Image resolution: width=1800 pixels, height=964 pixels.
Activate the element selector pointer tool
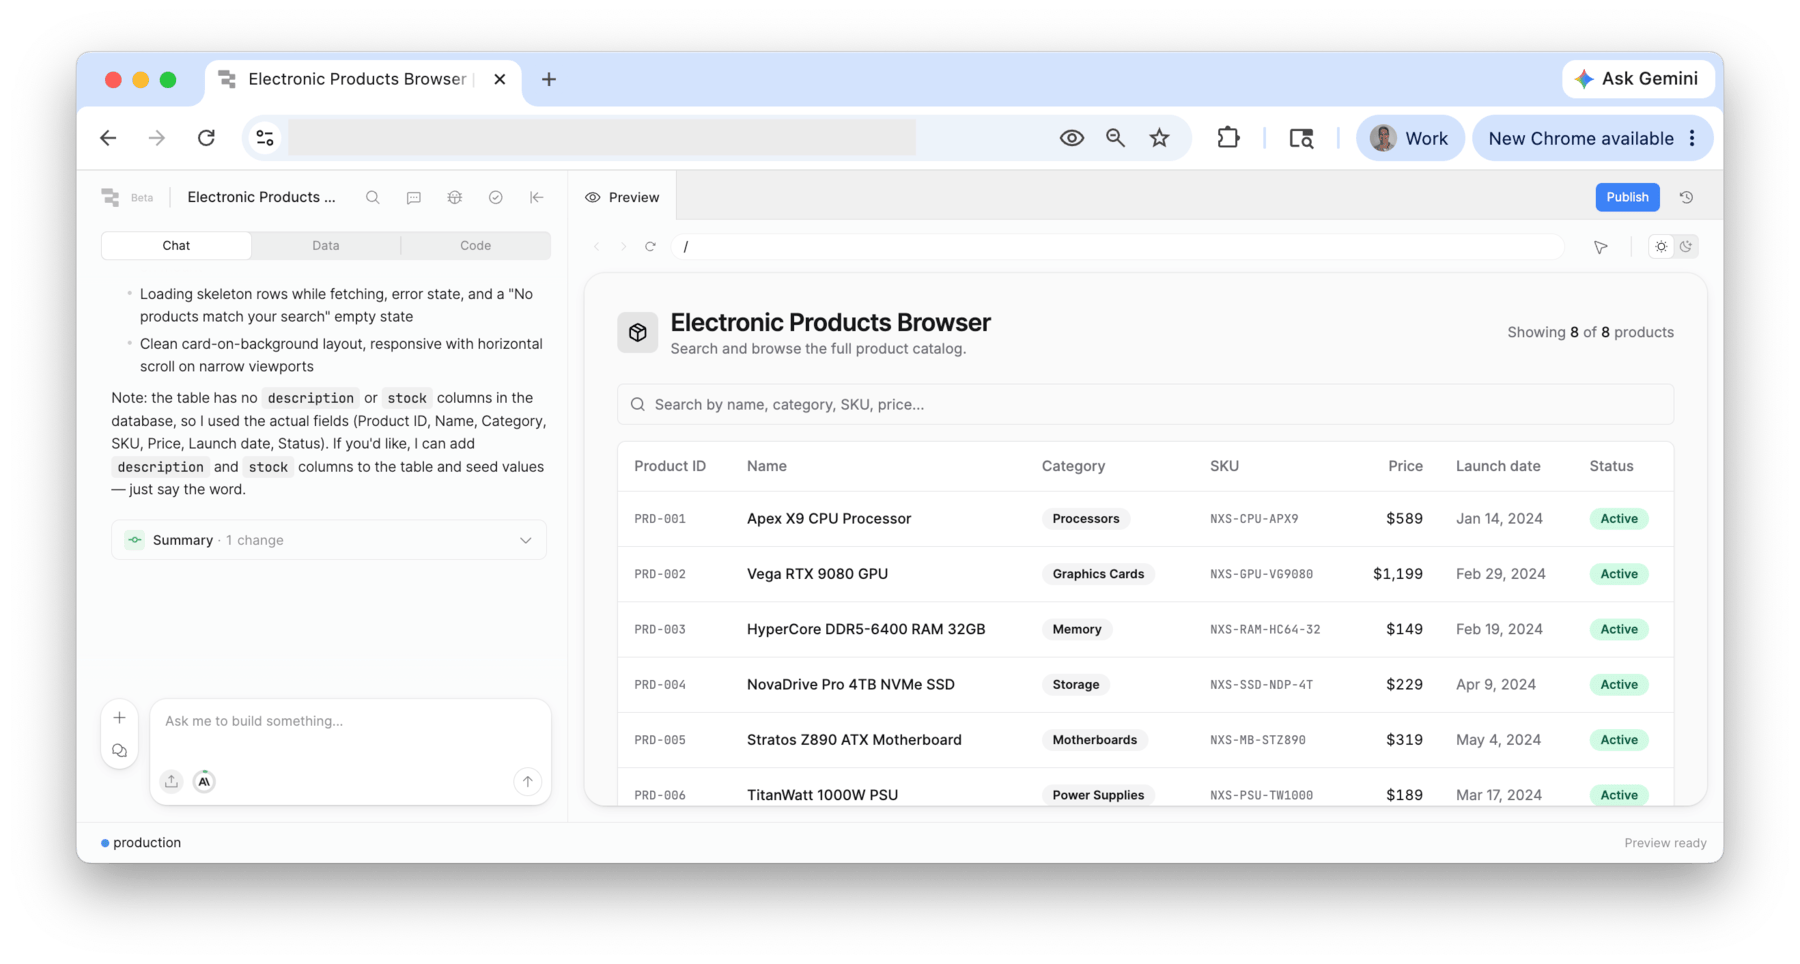[x=1601, y=247]
